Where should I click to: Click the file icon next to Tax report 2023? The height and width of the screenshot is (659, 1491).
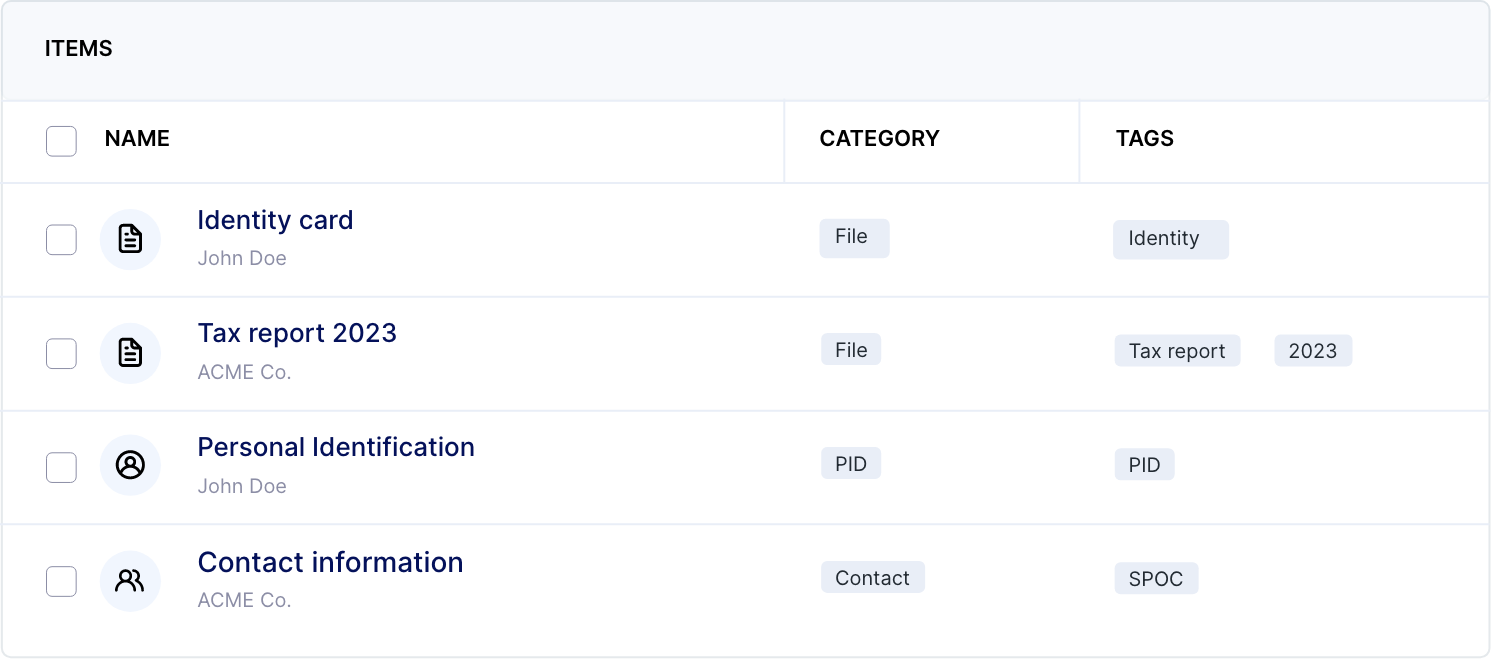(130, 353)
